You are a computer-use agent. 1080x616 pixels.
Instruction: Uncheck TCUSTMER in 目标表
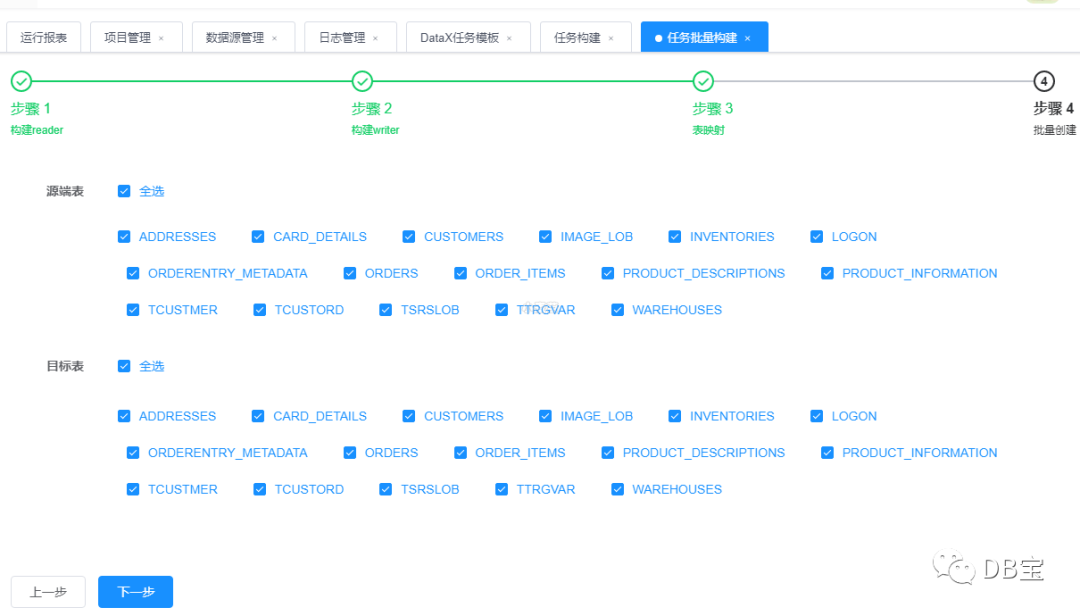133,489
